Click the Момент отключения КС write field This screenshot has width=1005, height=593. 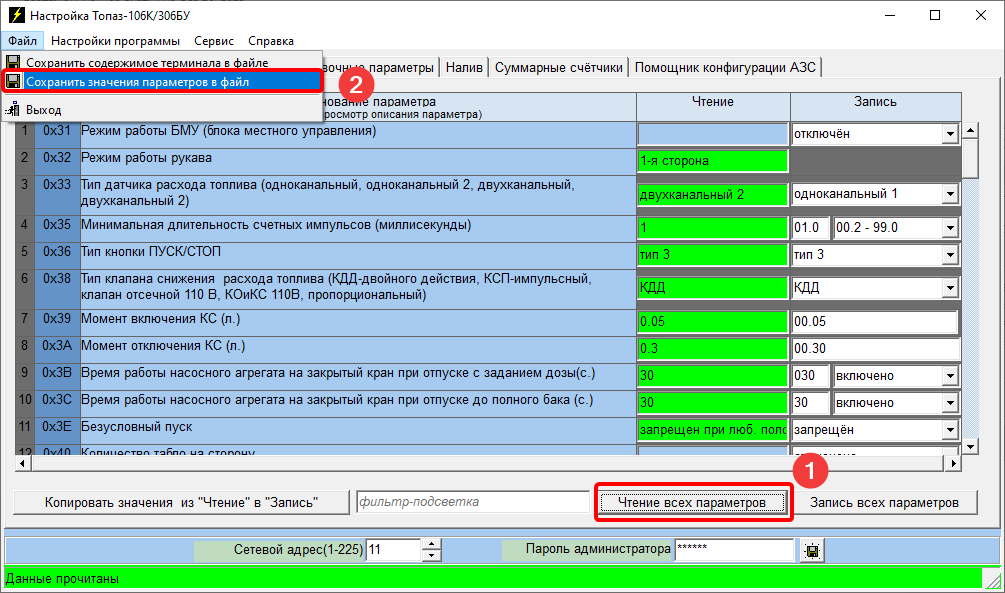click(875, 348)
